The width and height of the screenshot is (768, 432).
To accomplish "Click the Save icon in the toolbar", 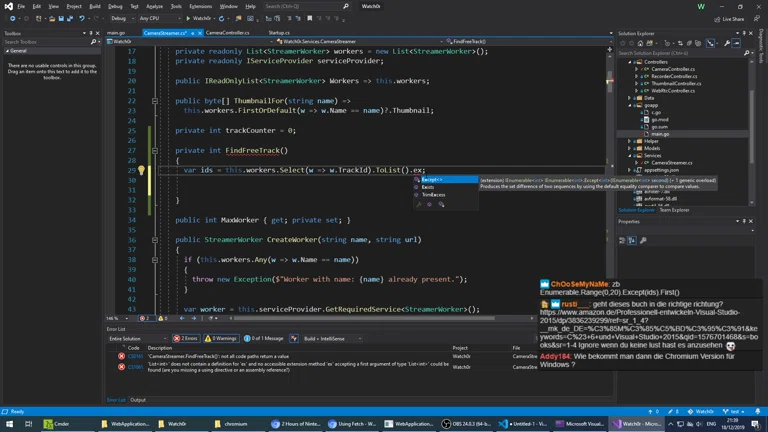I will tap(61, 19).
